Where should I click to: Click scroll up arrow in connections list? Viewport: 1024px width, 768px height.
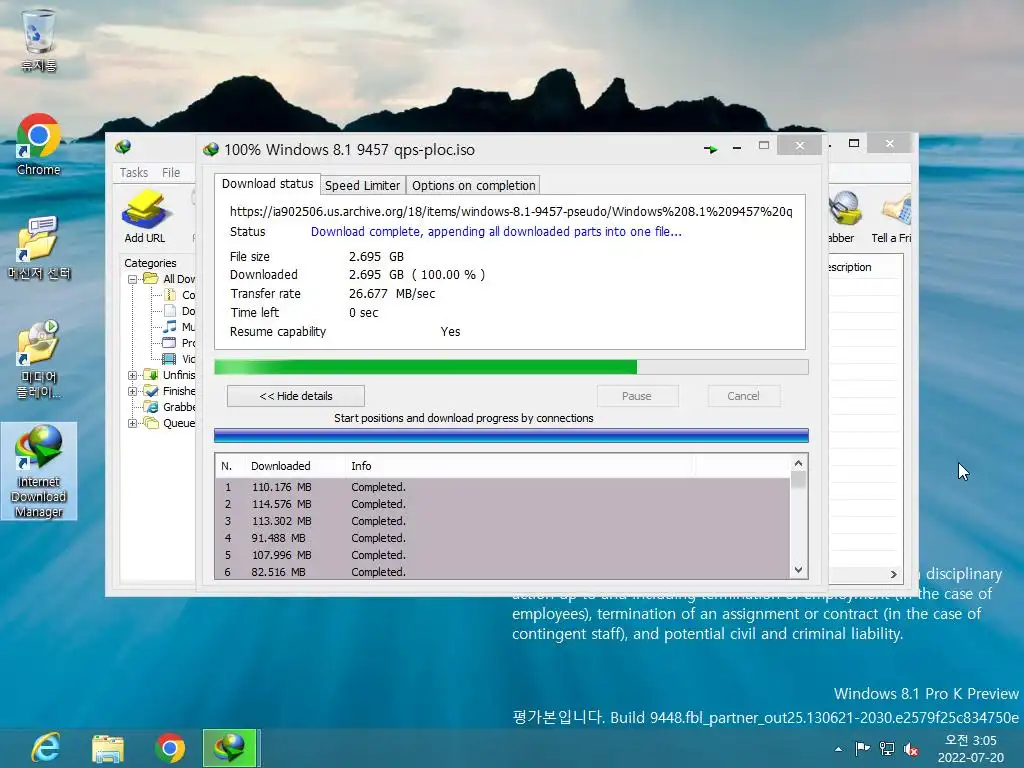[x=798, y=463]
